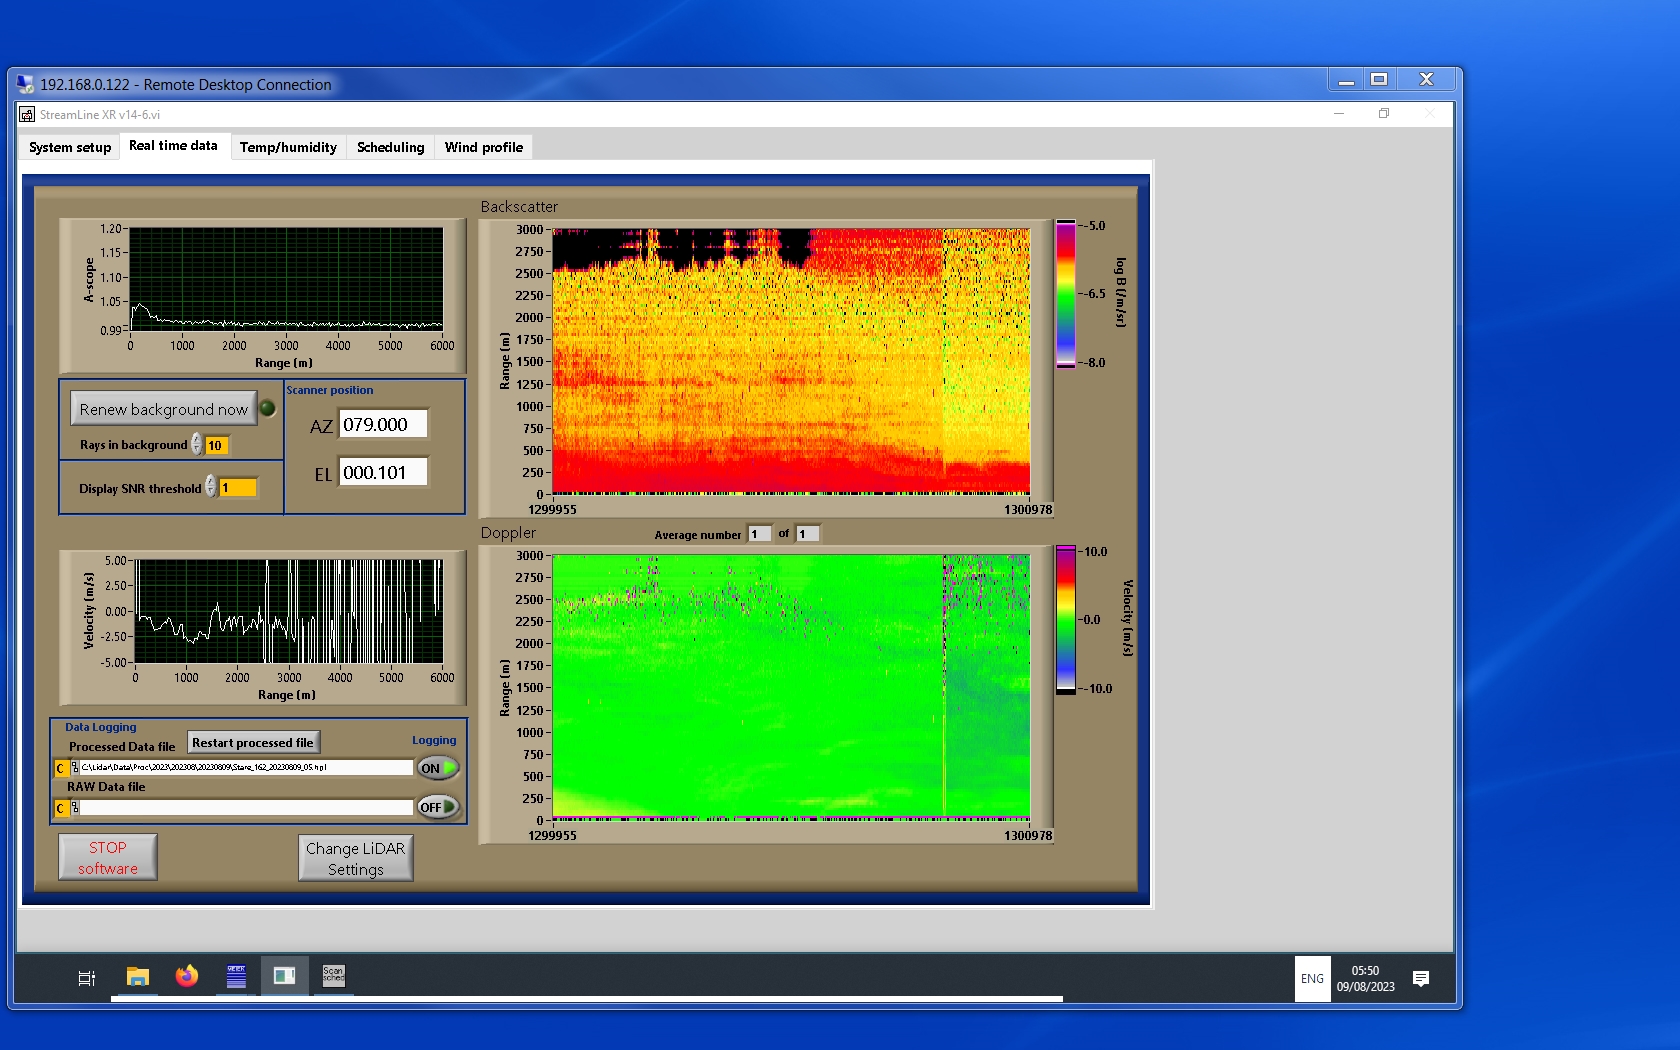Click the StreamLine XR window title icon
This screenshot has height=1050, width=1680.
click(27, 115)
